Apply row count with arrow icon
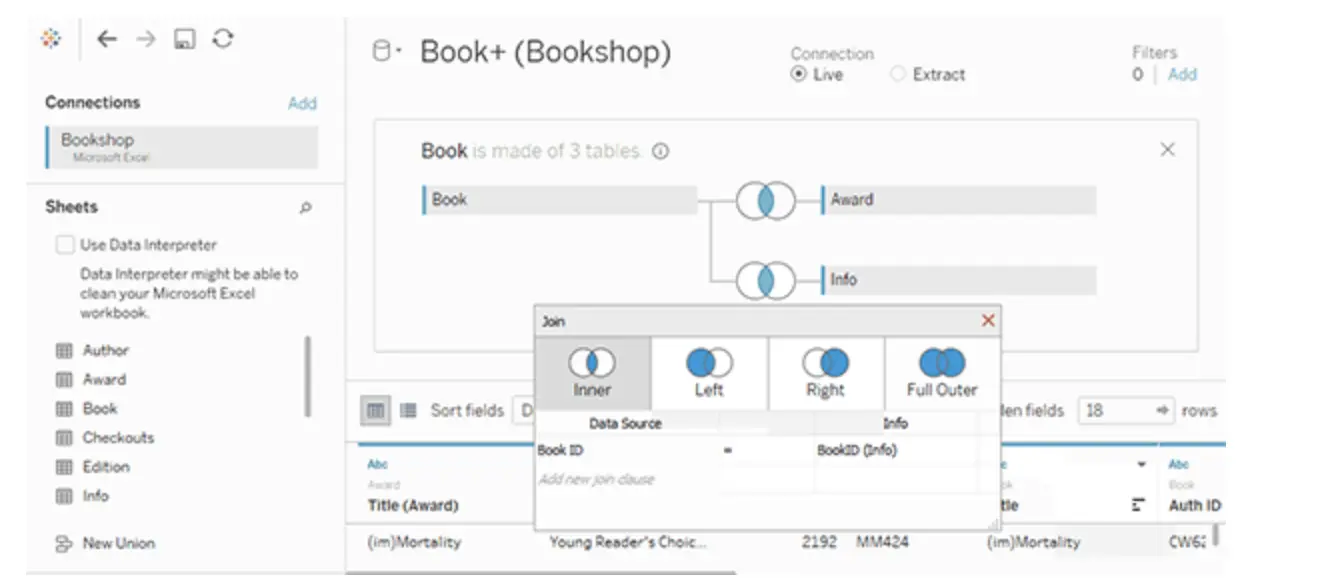This screenshot has height=585, width=1341. tap(1163, 411)
